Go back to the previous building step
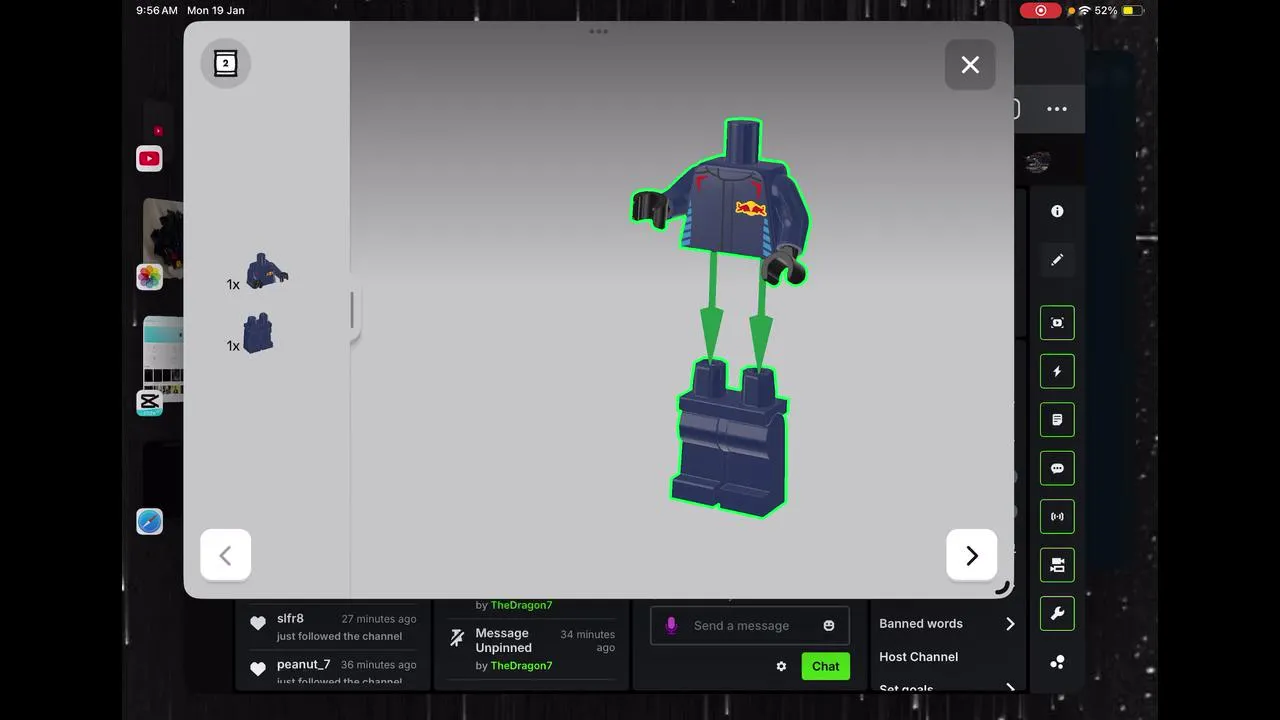The image size is (1280, 720). point(225,555)
